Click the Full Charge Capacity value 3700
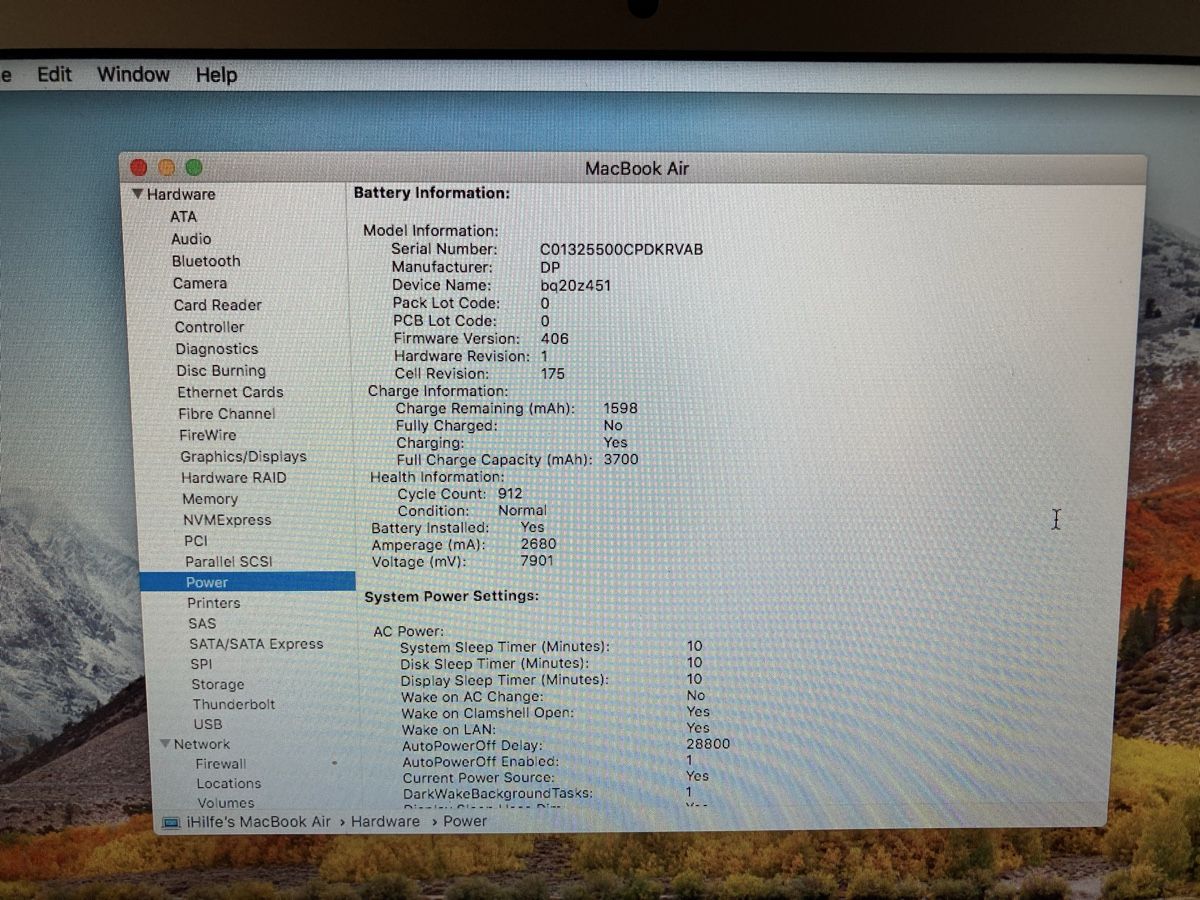Screen dimensions: 1200x900 (x=620, y=460)
